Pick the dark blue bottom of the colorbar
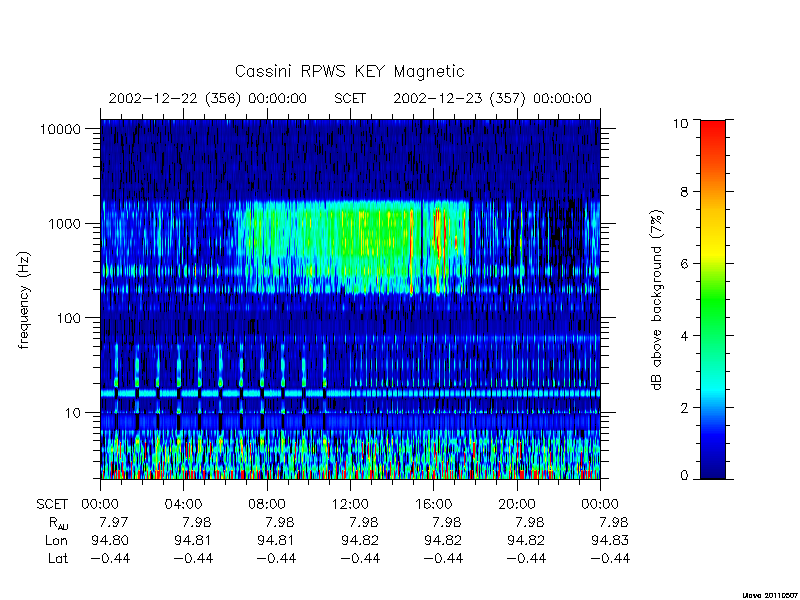The width and height of the screenshot is (800, 600). click(x=713, y=469)
